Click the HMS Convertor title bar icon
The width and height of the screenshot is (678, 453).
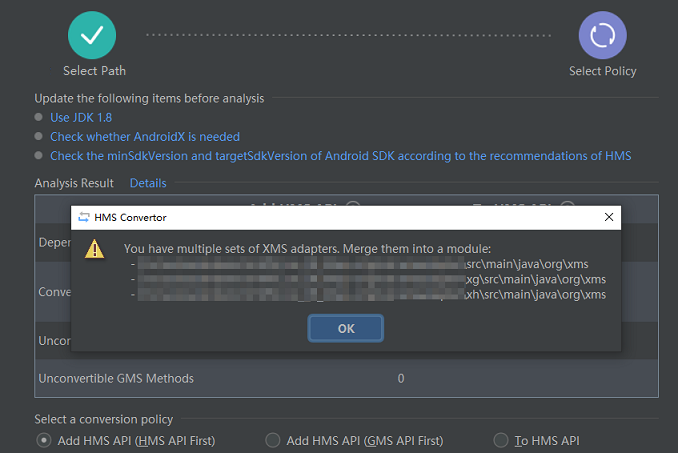(x=83, y=217)
